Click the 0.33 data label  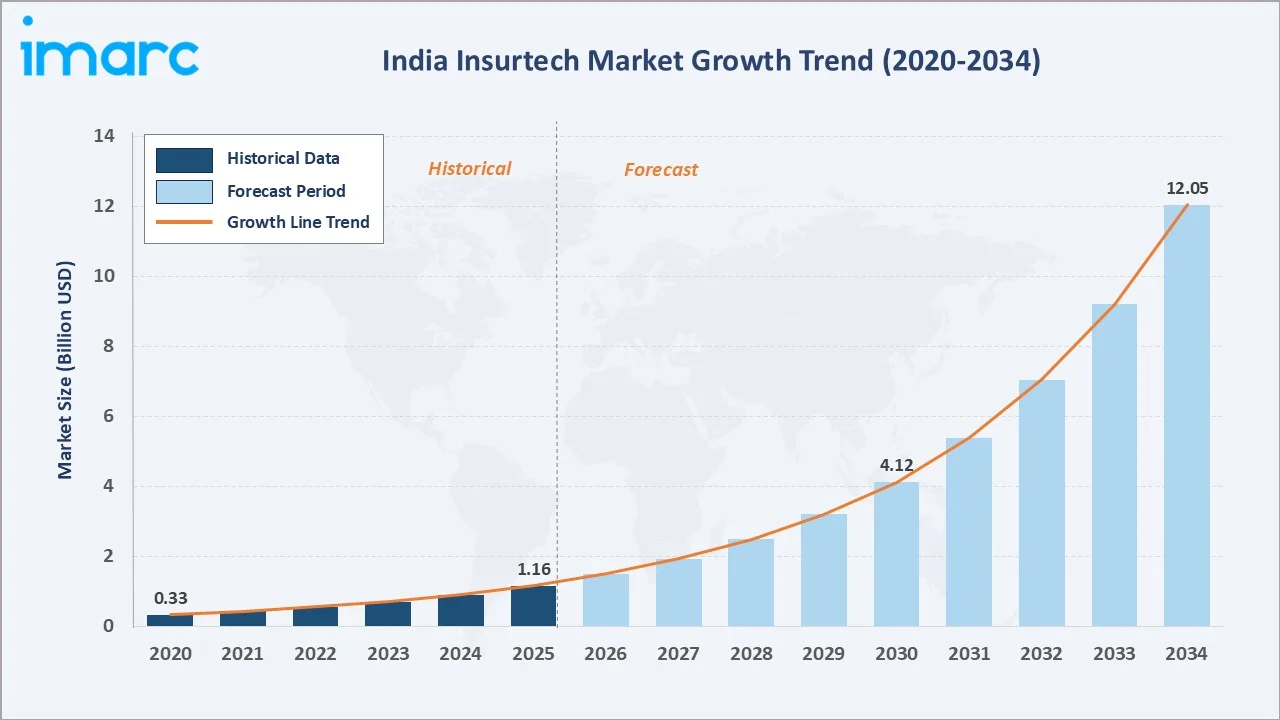[x=170, y=598]
